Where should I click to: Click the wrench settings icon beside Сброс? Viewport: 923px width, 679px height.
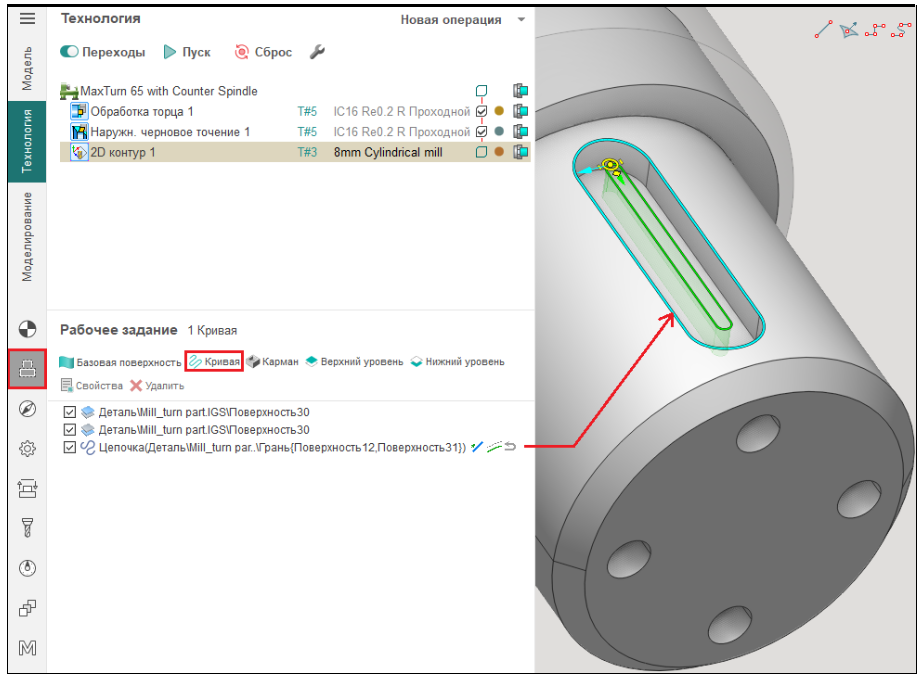tap(318, 52)
